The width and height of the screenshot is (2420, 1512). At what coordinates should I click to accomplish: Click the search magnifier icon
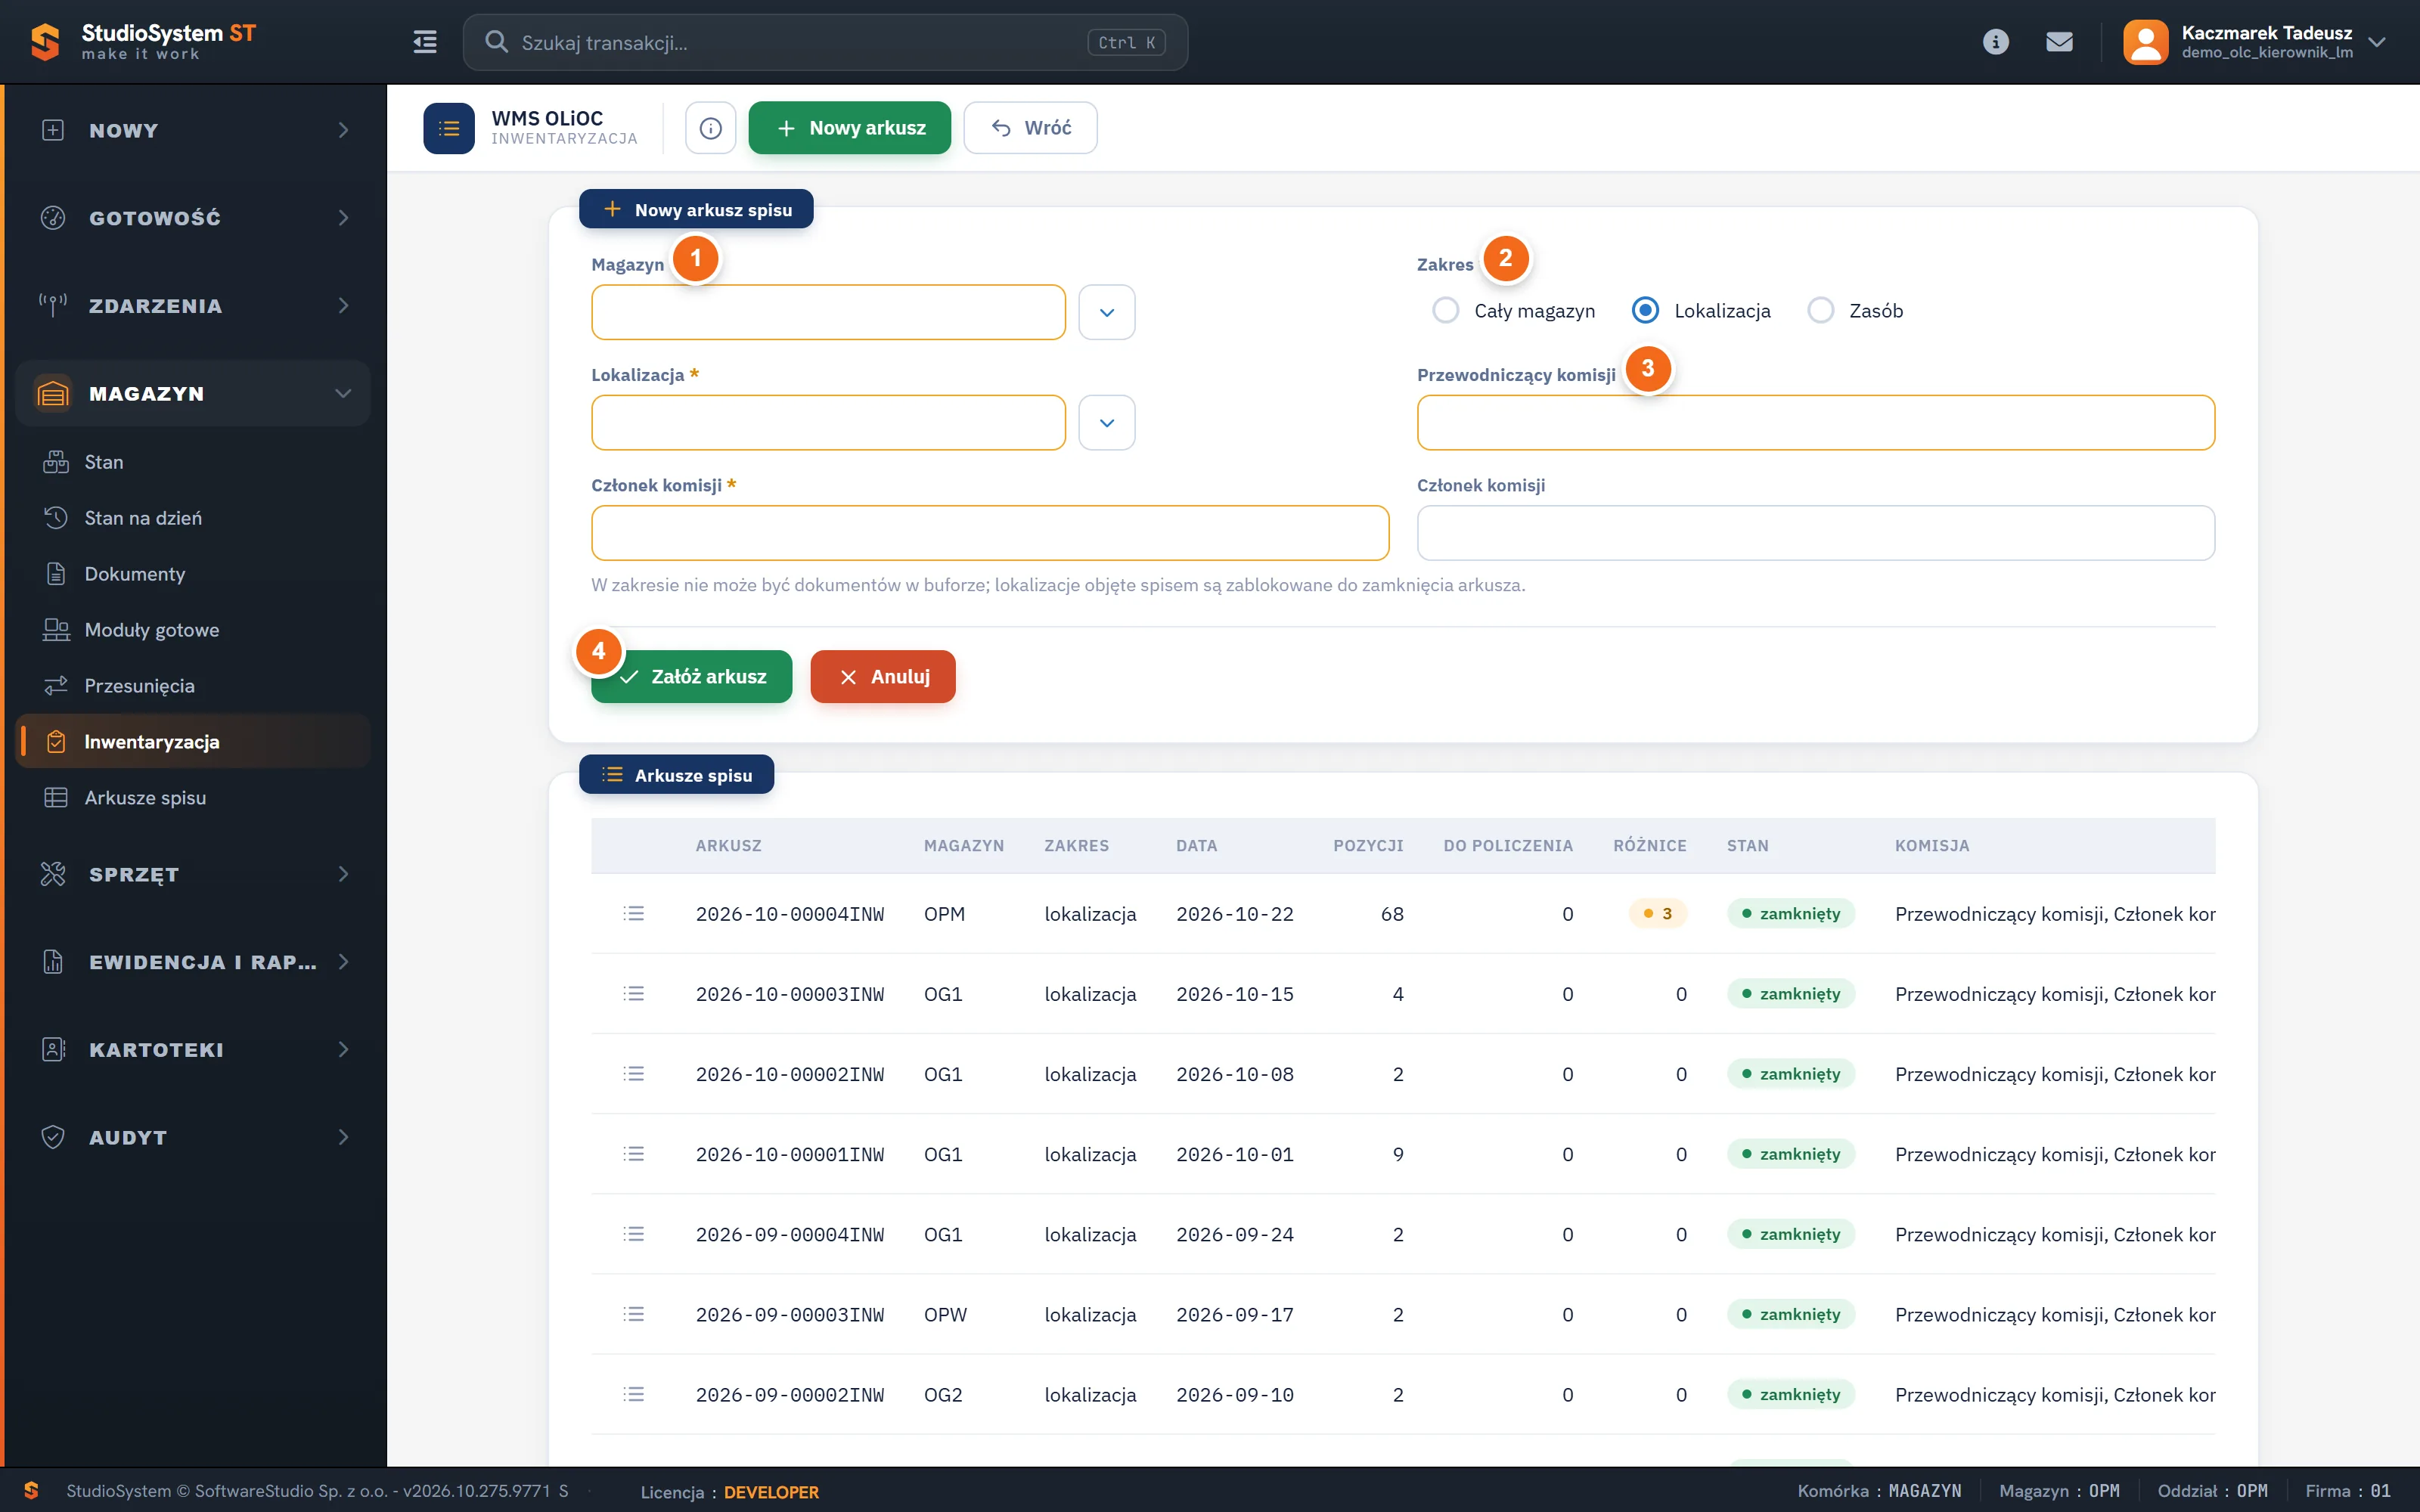point(496,42)
